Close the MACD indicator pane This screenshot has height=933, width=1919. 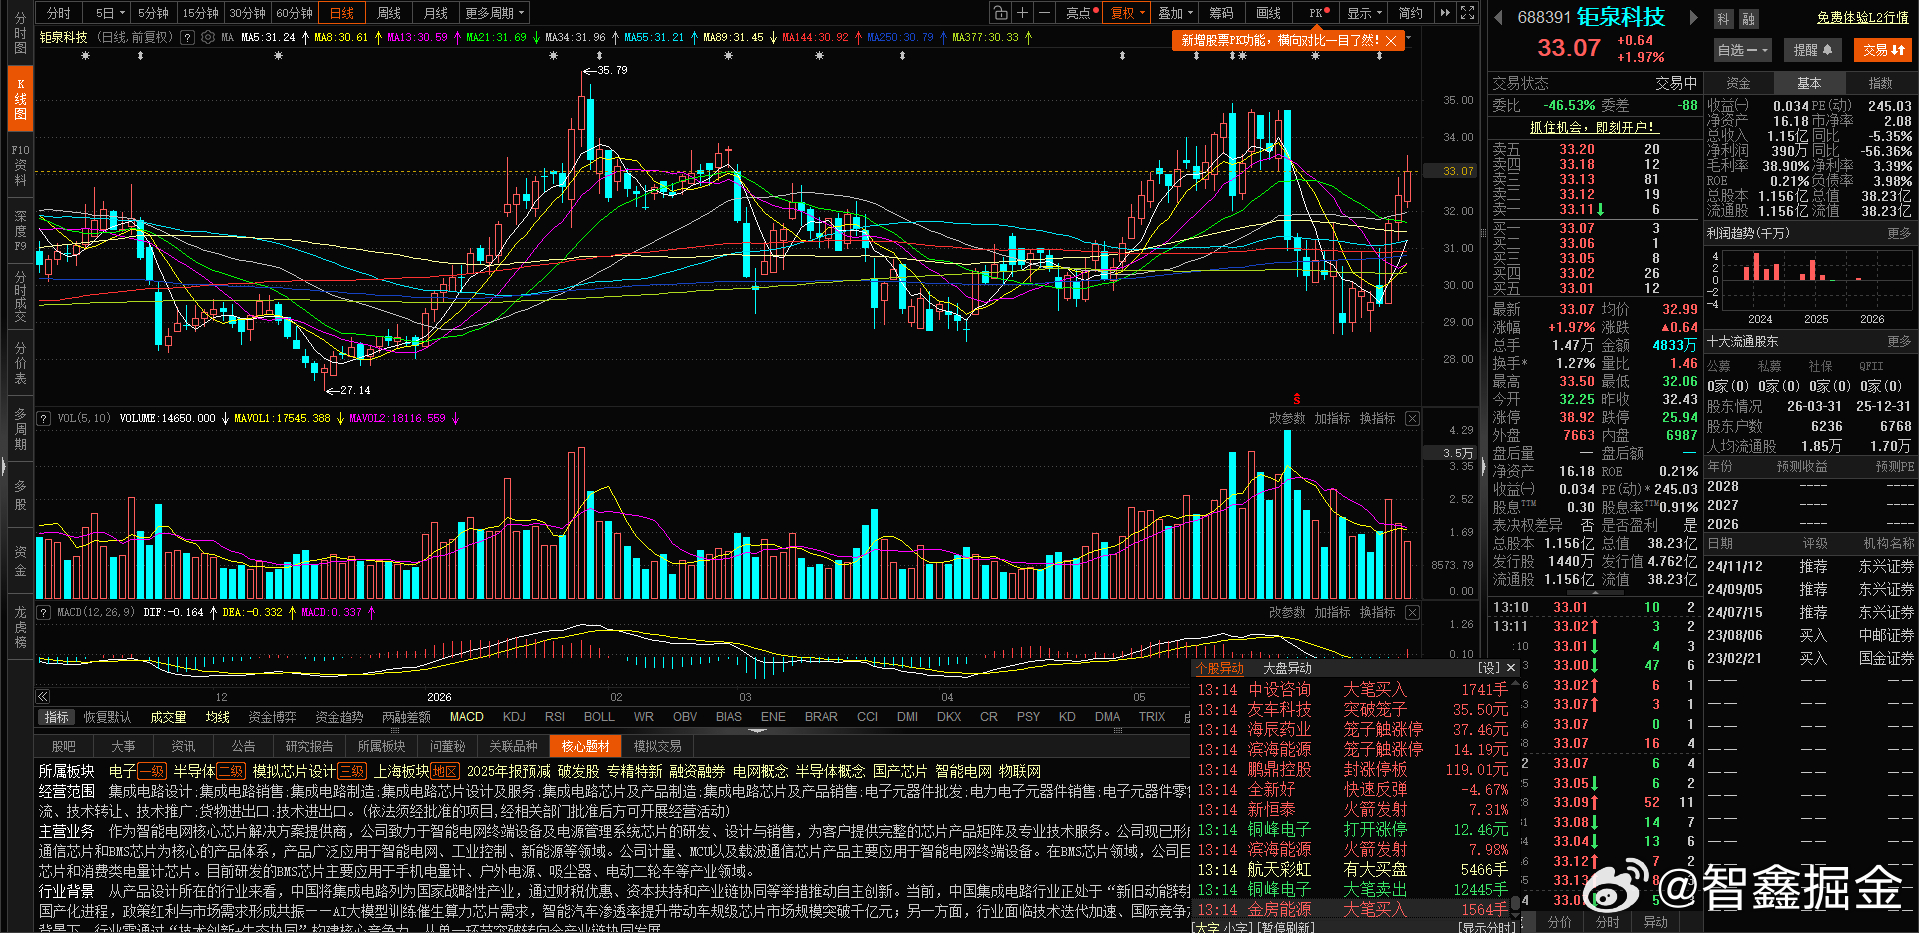[1412, 612]
